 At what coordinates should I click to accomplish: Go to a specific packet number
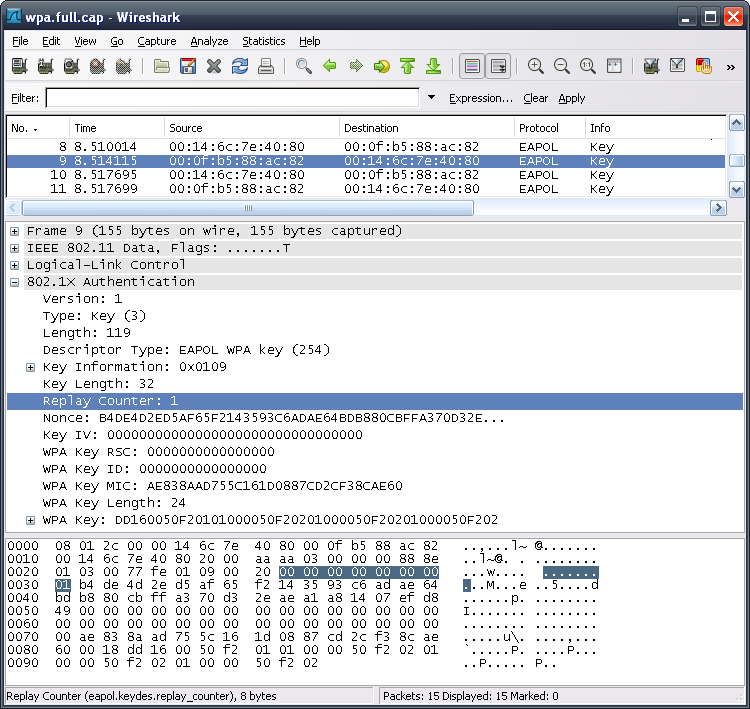coord(382,66)
